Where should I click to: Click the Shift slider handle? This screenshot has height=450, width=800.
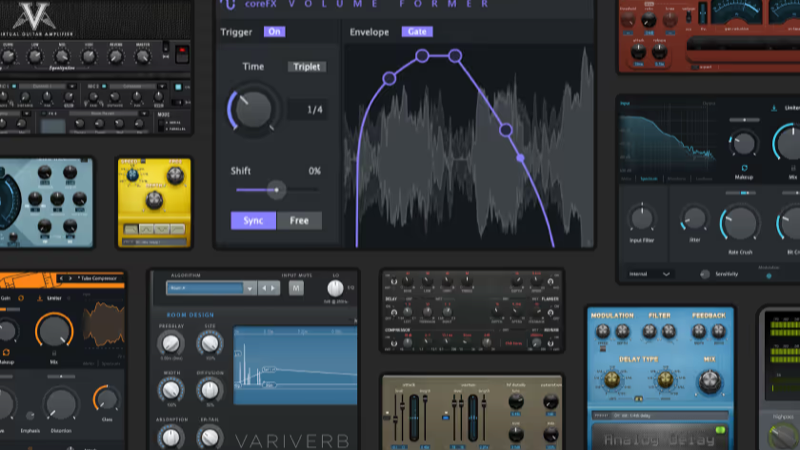pyautogui.click(x=277, y=190)
